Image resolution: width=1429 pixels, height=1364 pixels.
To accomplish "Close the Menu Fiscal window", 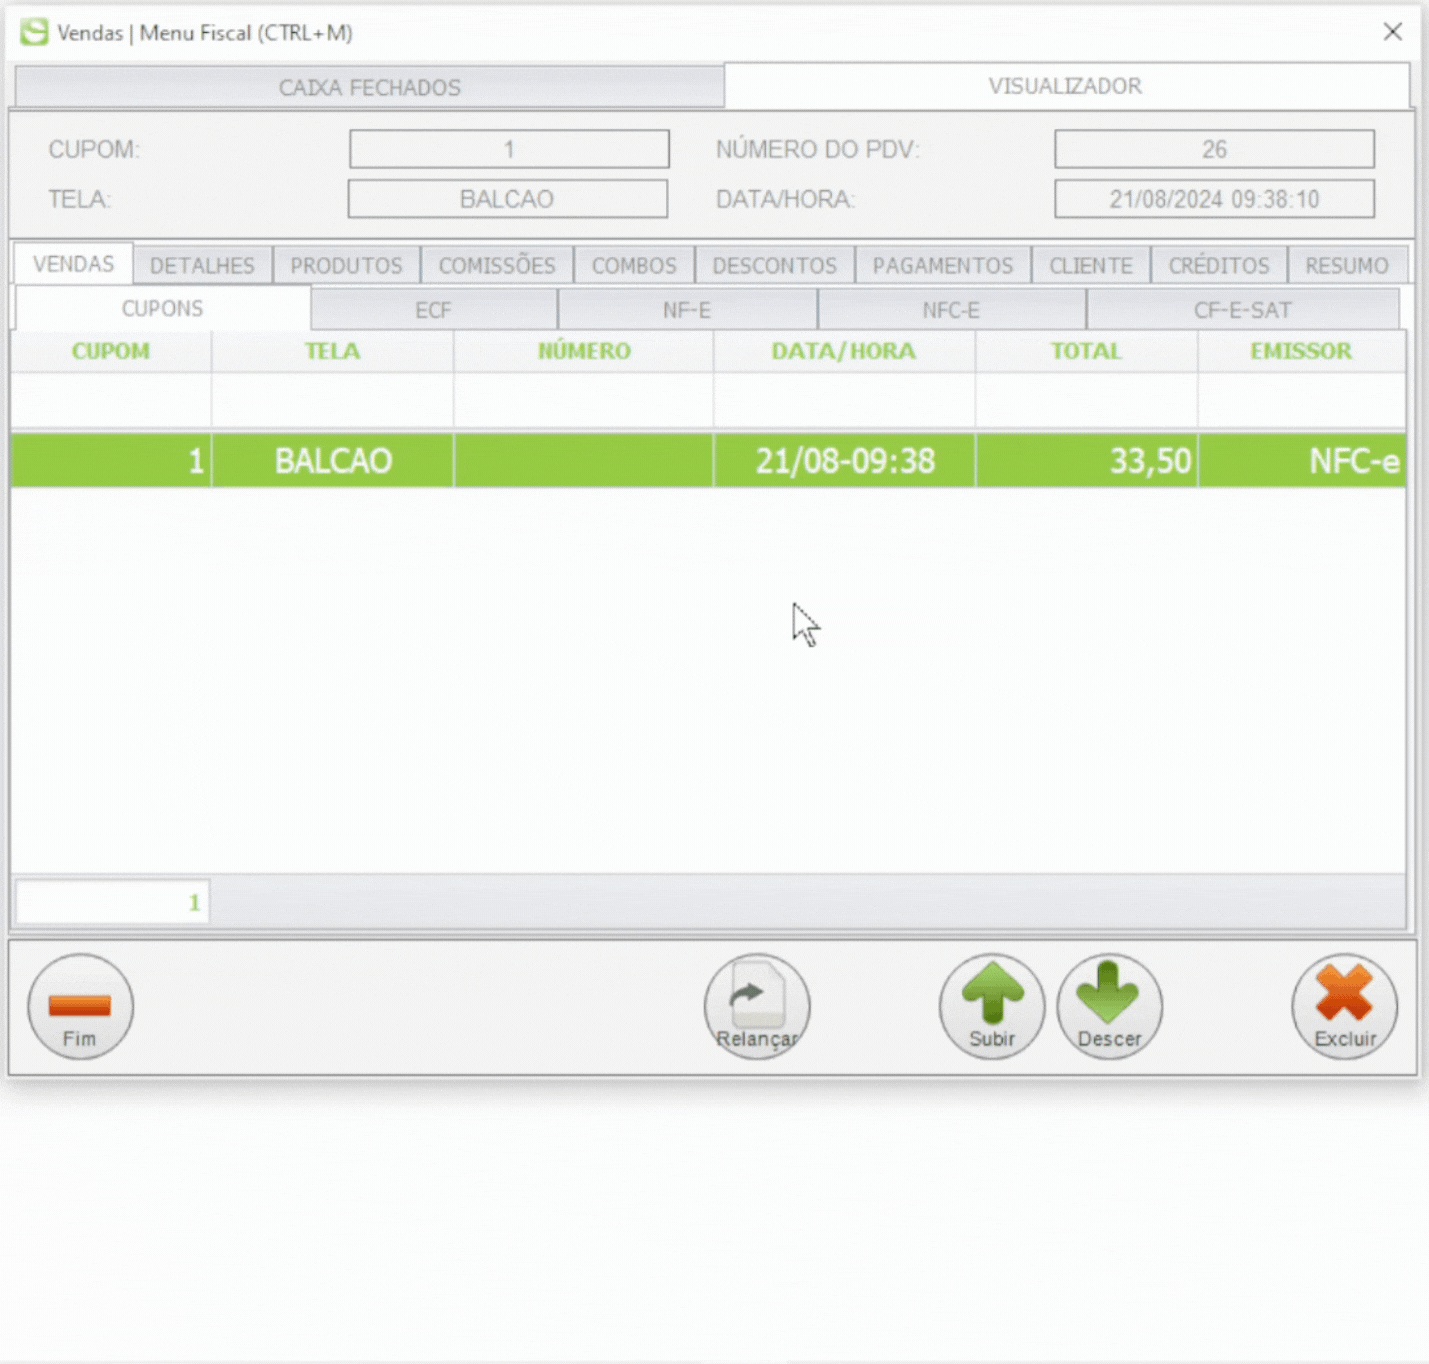I will 1392,32.
